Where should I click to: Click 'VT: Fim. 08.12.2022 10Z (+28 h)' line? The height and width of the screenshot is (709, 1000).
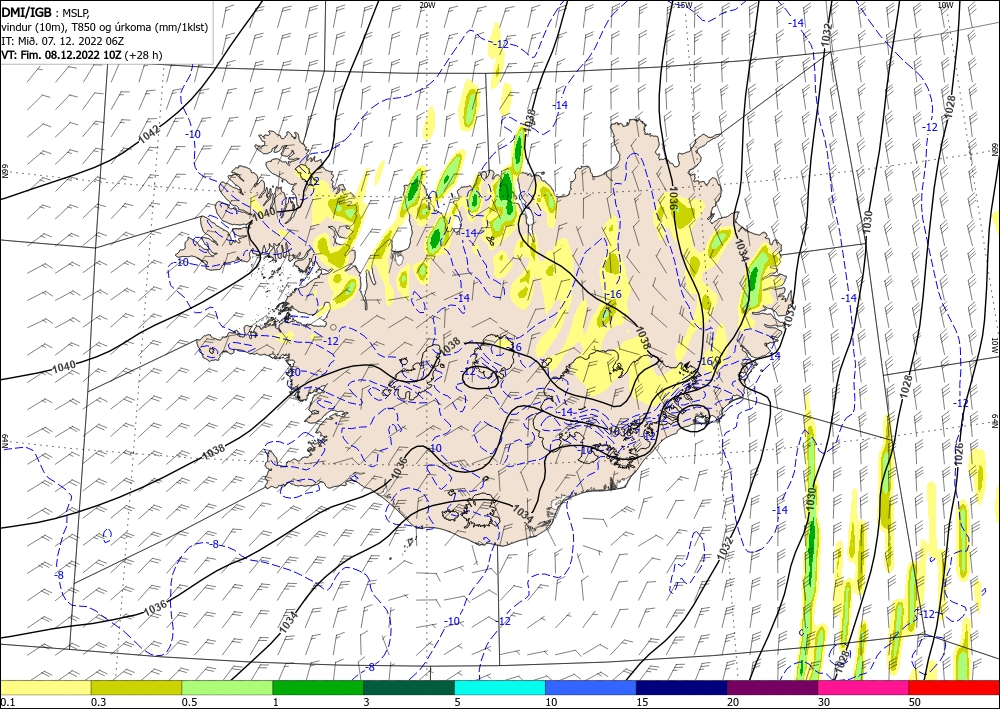tap(82, 55)
